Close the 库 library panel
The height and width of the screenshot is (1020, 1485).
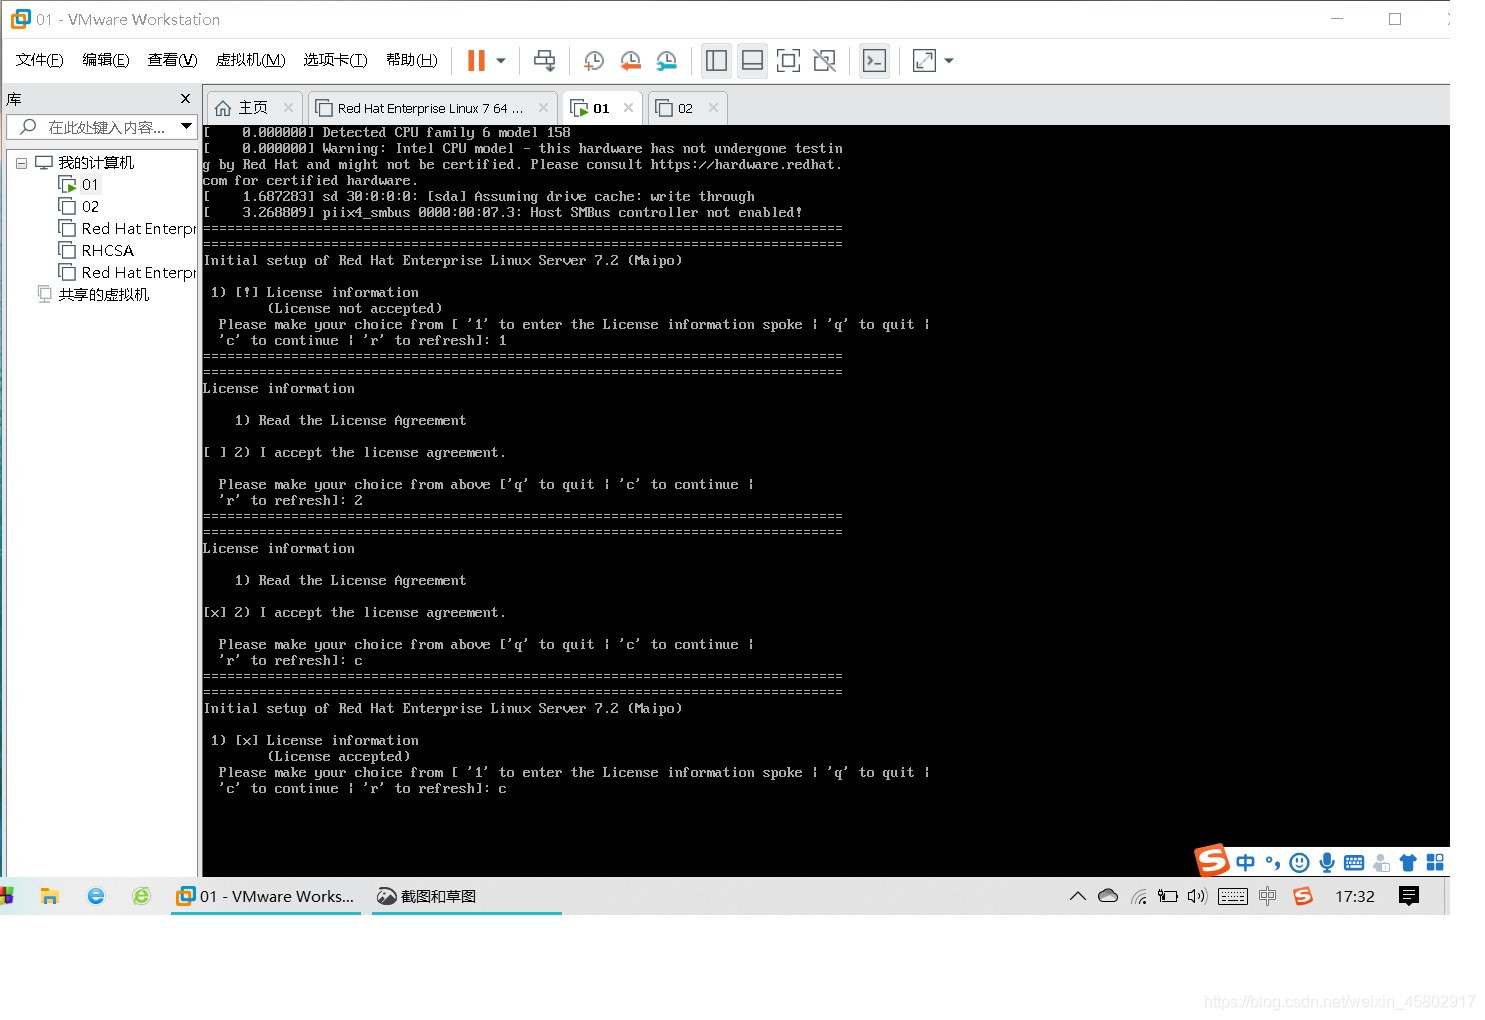pos(185,98)
